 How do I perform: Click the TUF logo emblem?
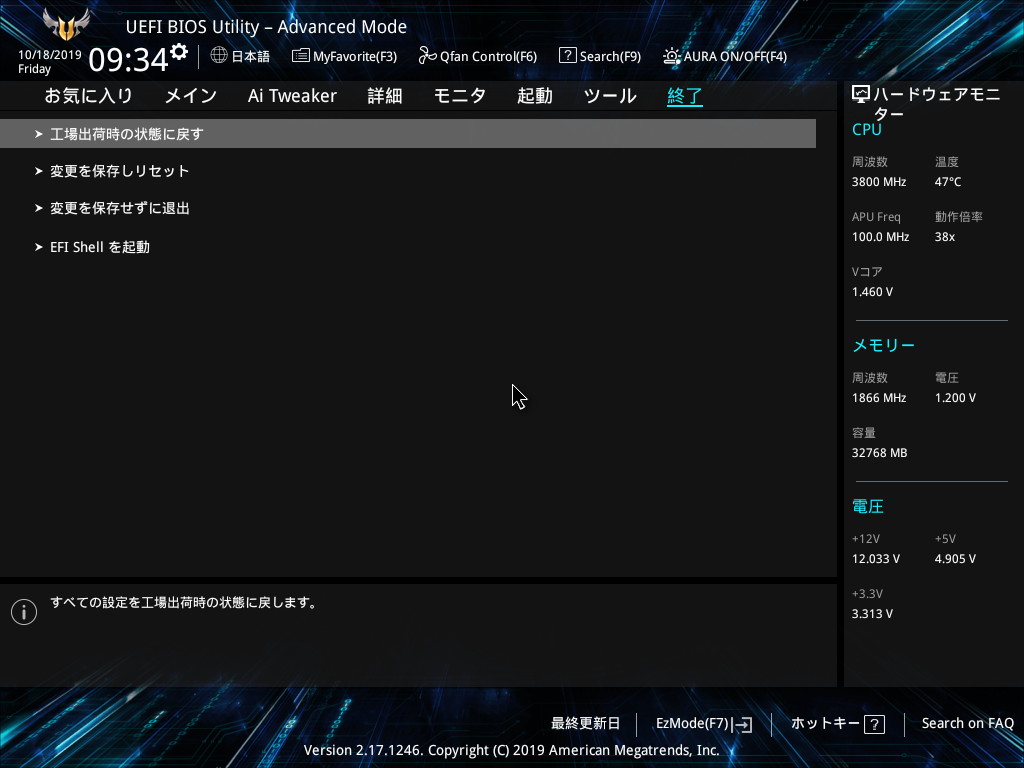pos(65,25)
